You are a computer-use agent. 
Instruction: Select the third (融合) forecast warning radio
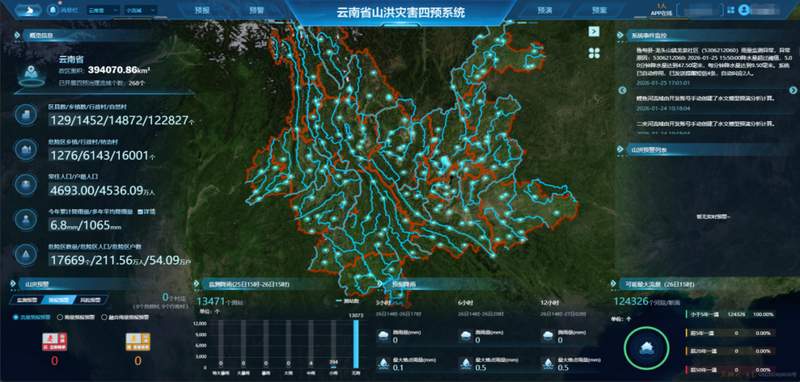(104, 317)
